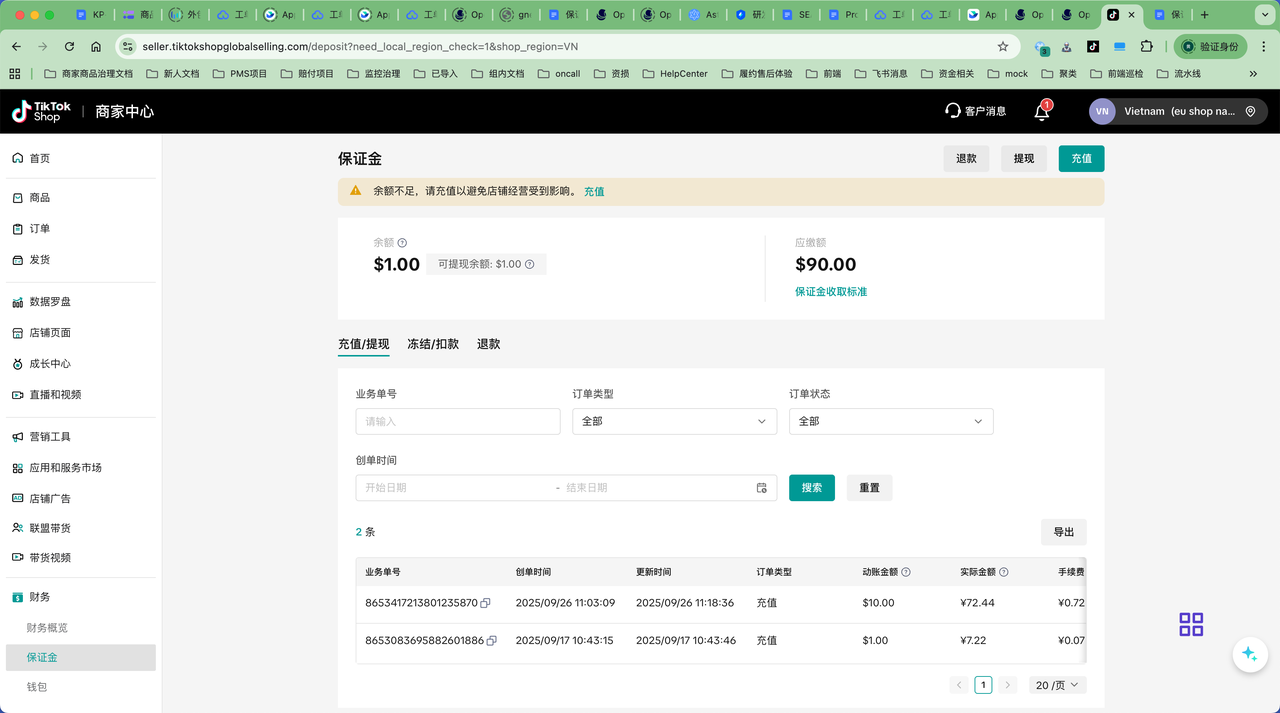Switch to the 冻结/扣款 tab
Viewport: 1280px width, 713px height.
point(433,344)
